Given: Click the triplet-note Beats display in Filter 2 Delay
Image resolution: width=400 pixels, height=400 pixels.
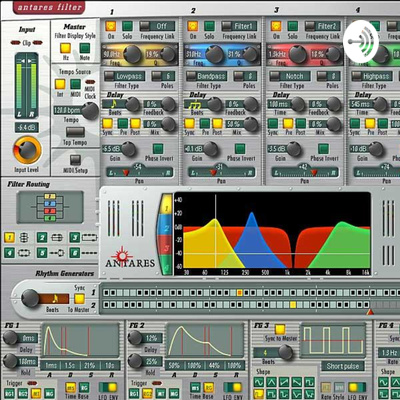Looking at the screenshot, I should point(196,104).
